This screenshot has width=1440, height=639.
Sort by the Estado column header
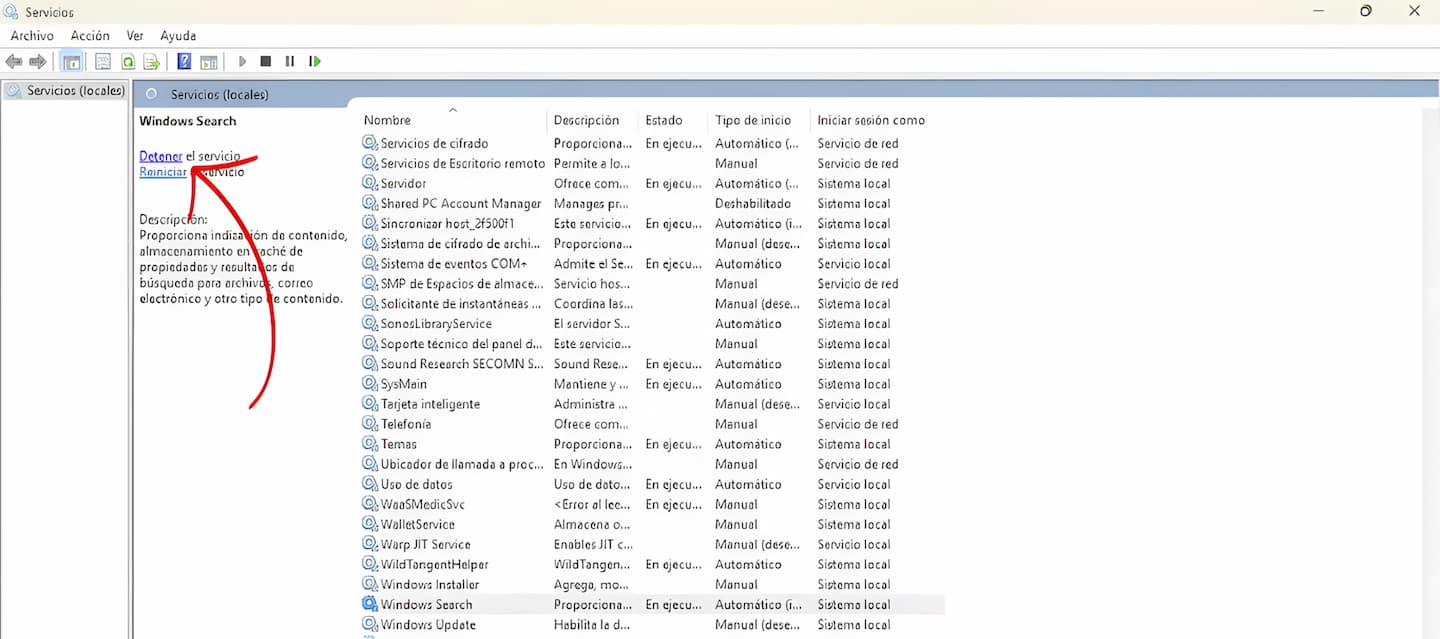coord(664,120)
